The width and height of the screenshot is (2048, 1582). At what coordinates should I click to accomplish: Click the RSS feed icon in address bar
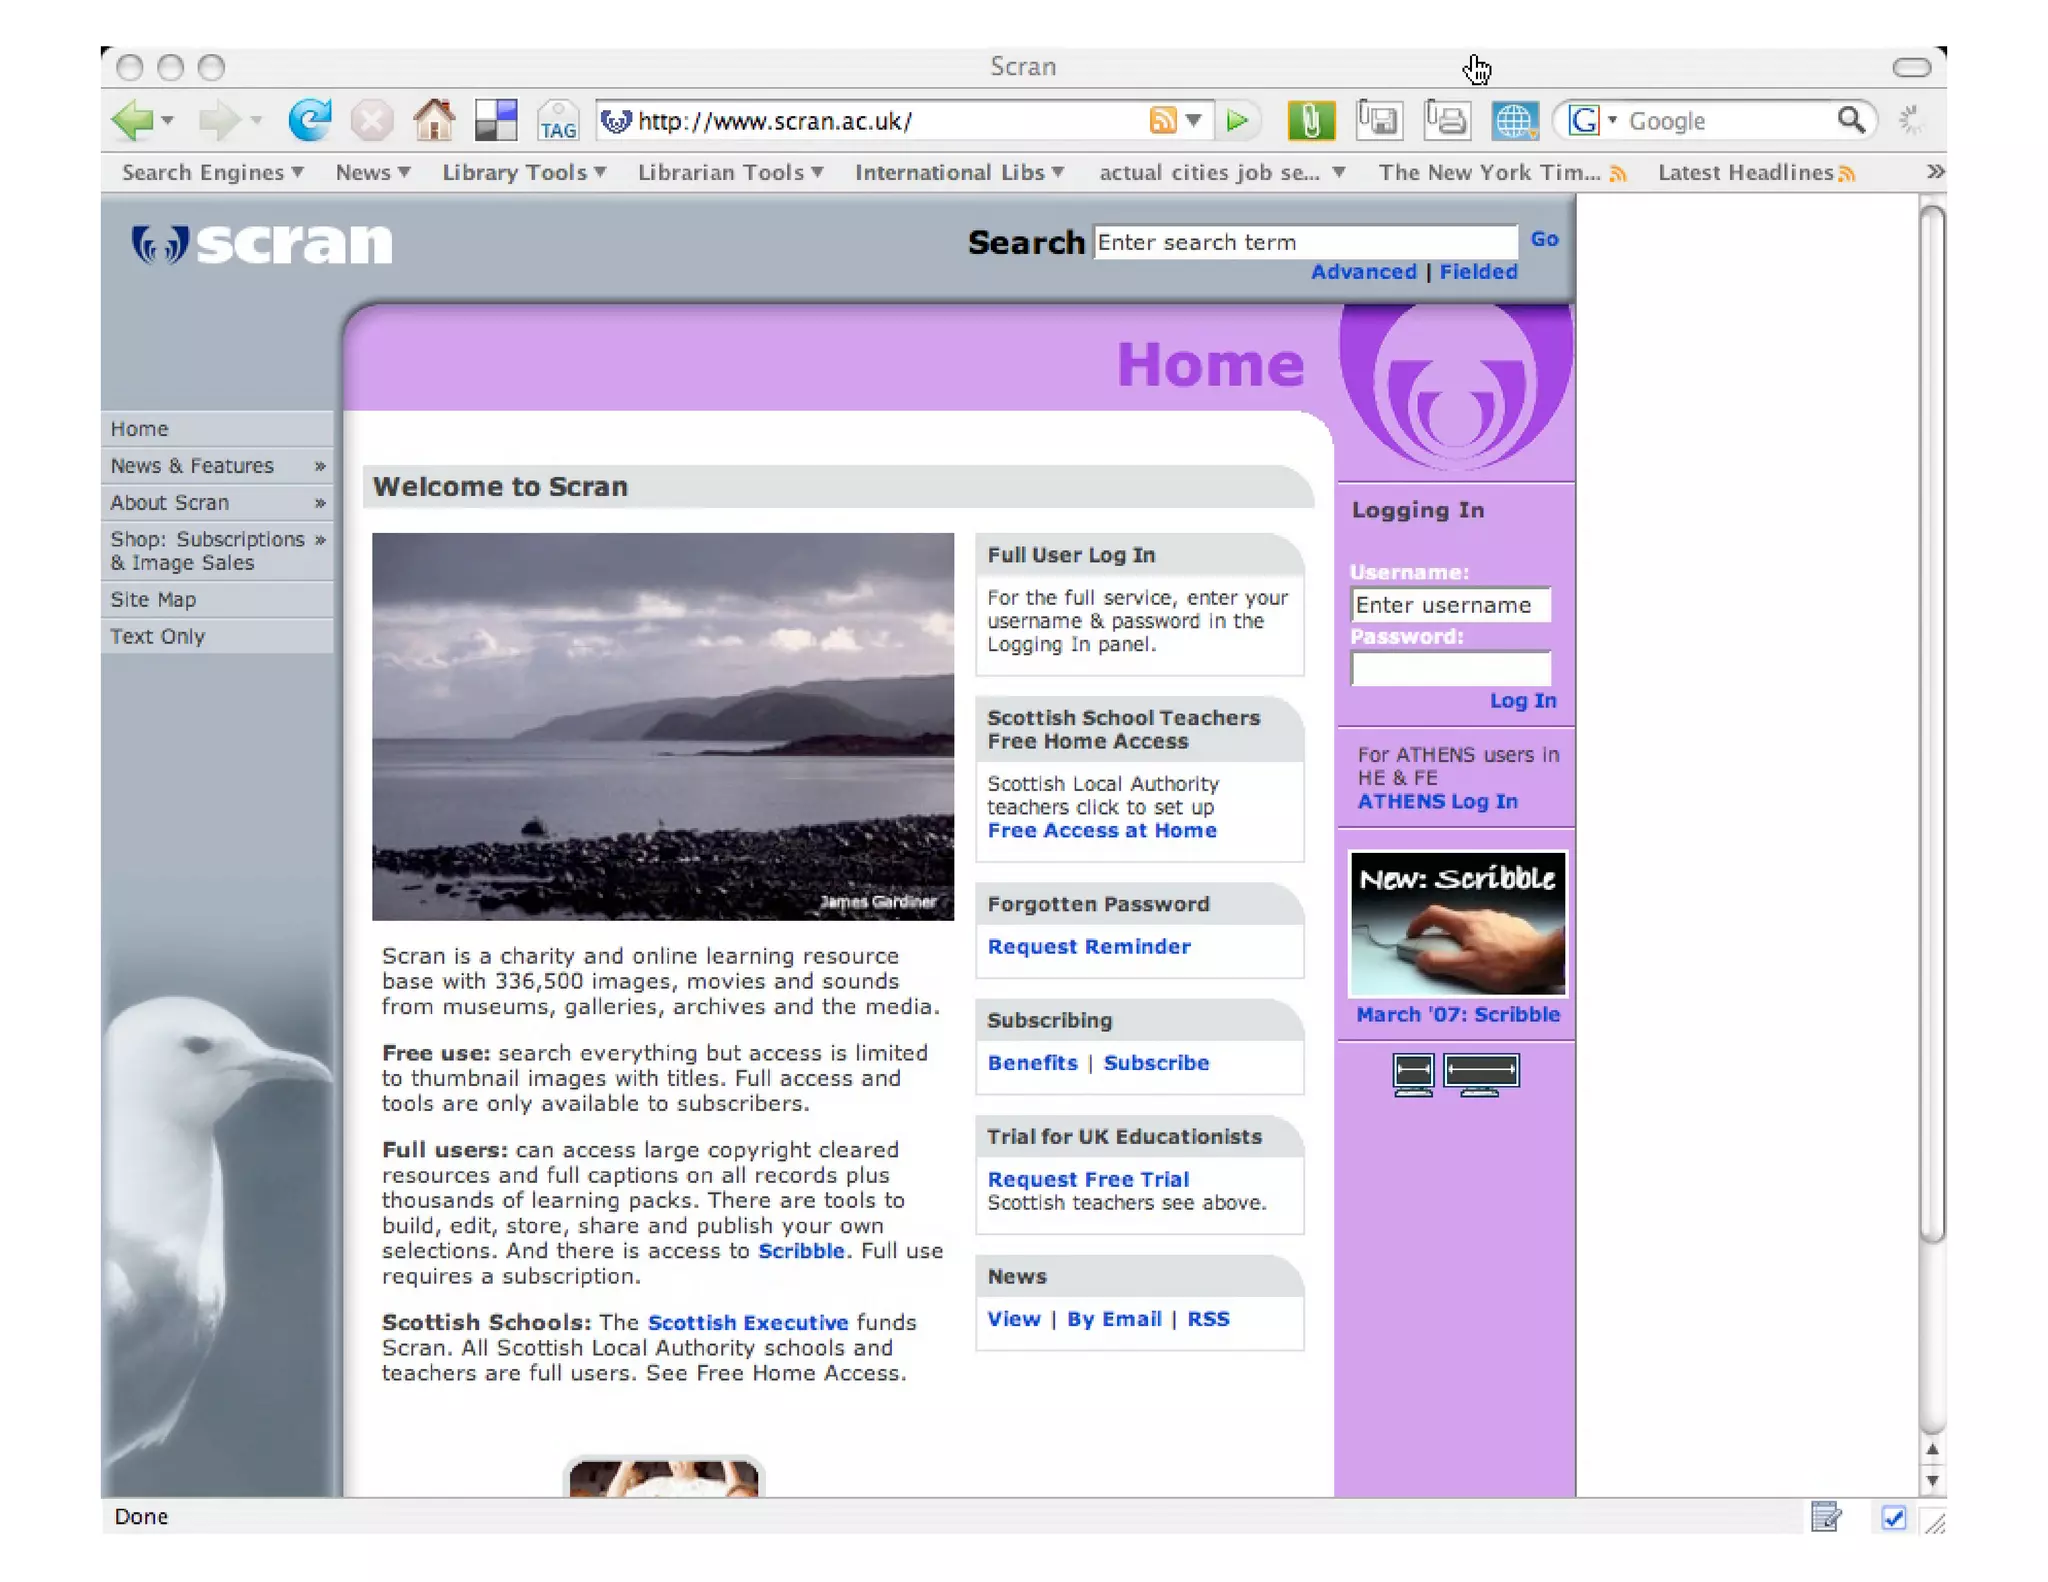pos(1162,121)
